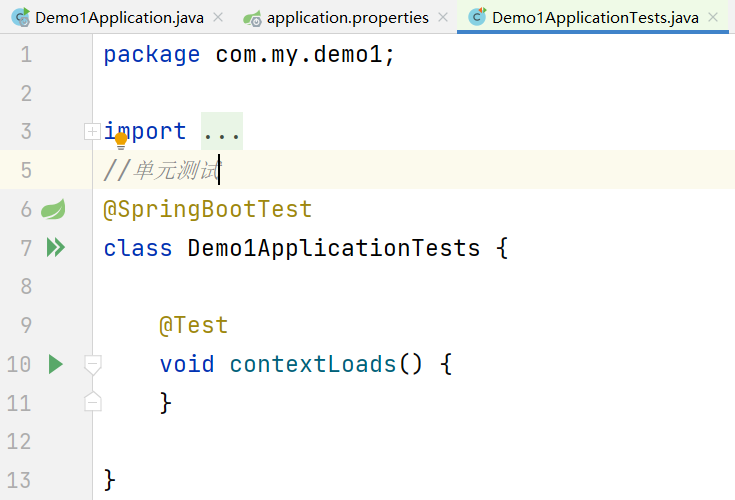Run Demo1ApplicationTests class via gutter double-arrow
The height and width of the screenshot is (500, 735).
point(55,247)
